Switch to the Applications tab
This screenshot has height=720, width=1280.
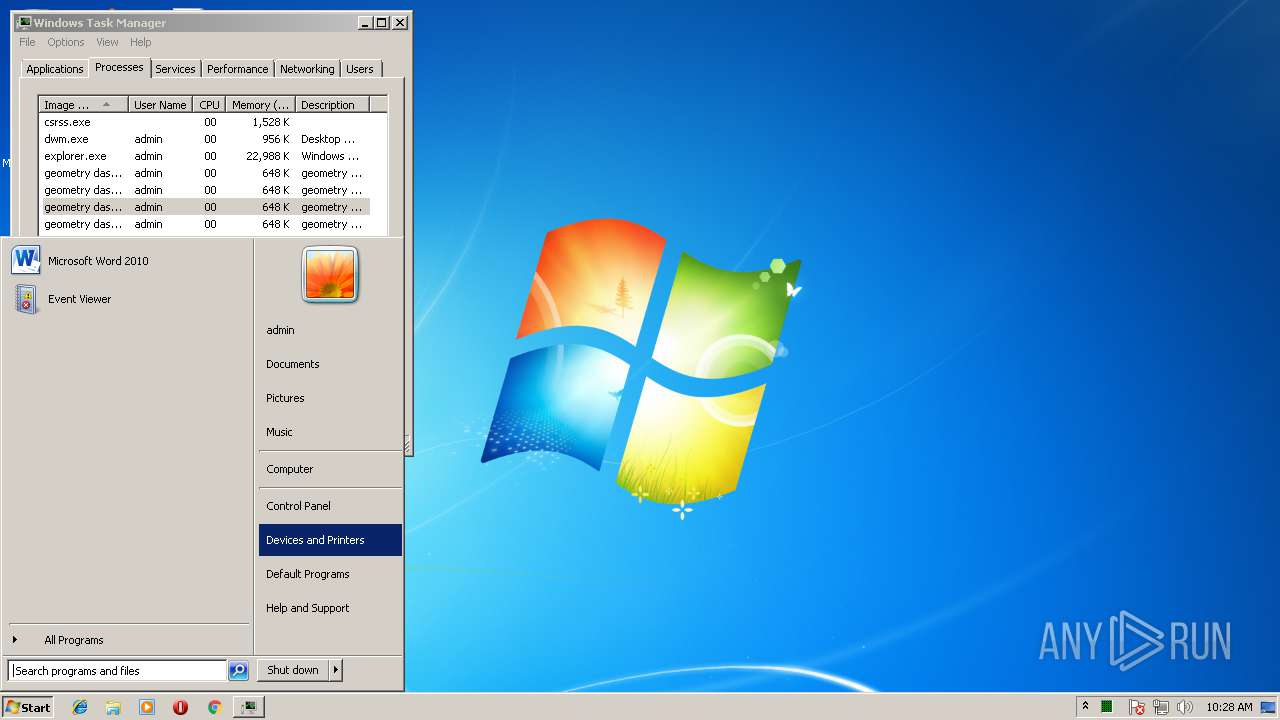54,69
